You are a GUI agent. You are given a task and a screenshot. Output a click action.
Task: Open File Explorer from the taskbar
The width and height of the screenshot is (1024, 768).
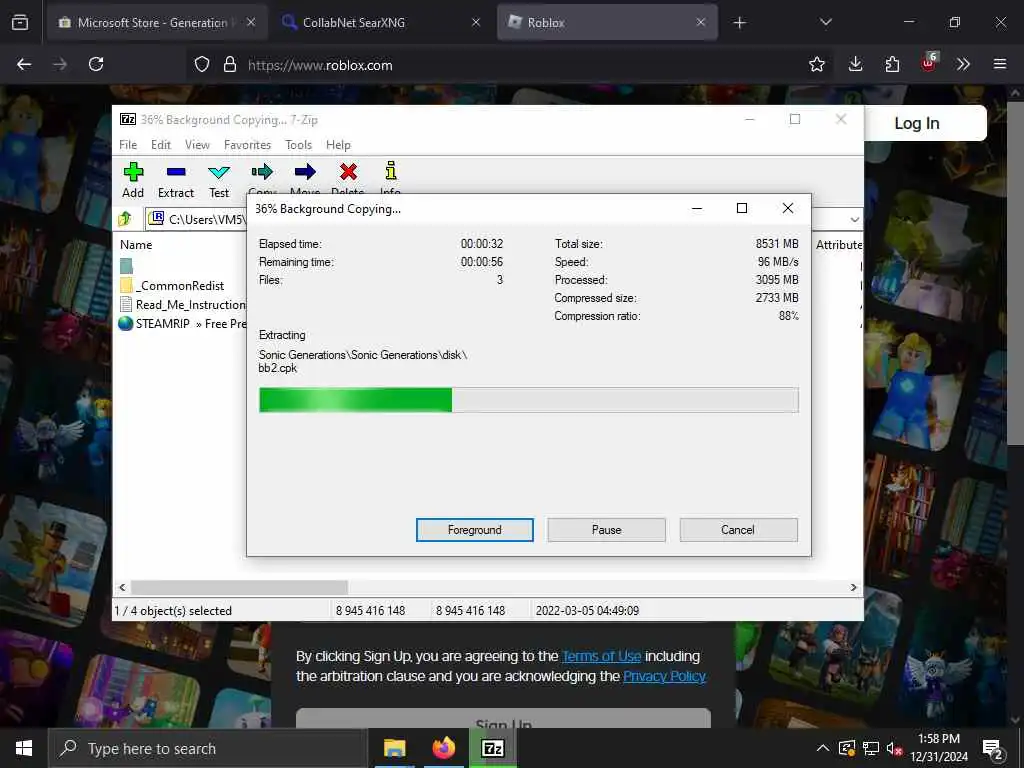click(x=394, y=748)
